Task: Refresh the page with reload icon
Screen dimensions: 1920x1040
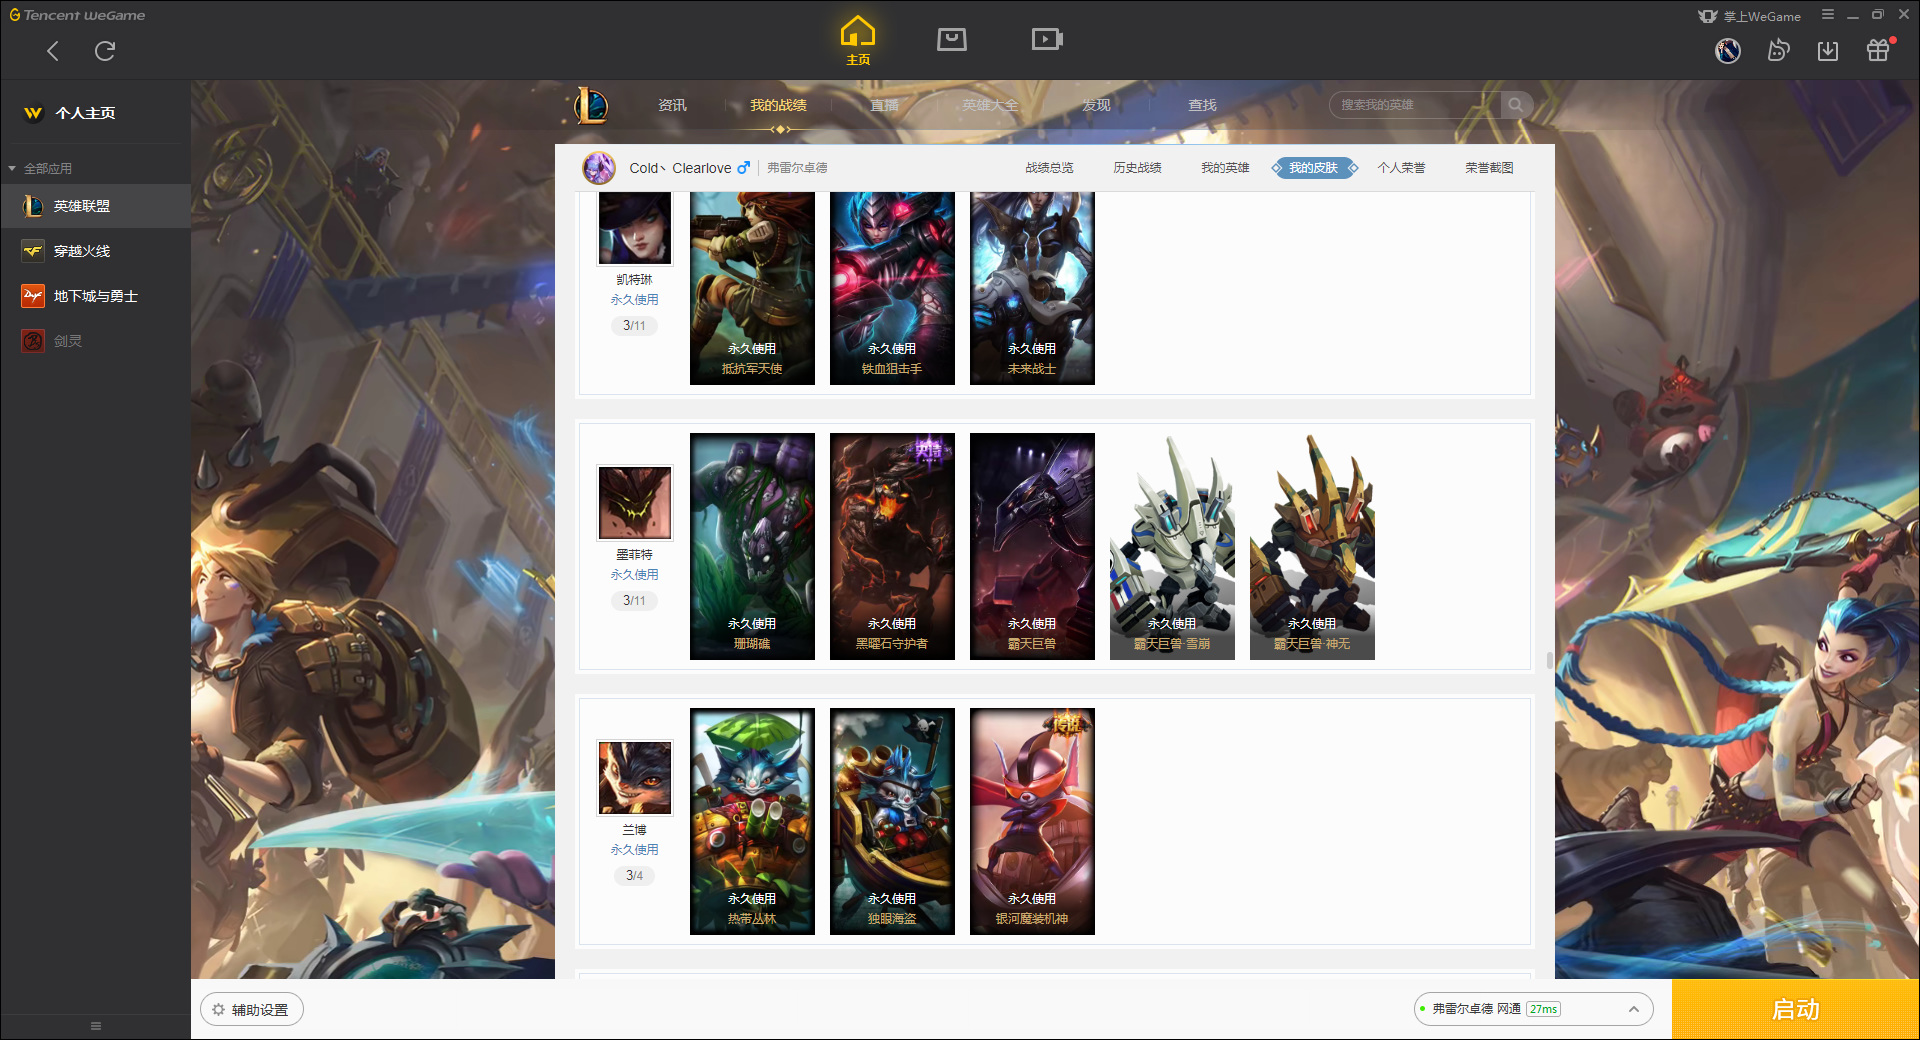Action: [105, 51]
